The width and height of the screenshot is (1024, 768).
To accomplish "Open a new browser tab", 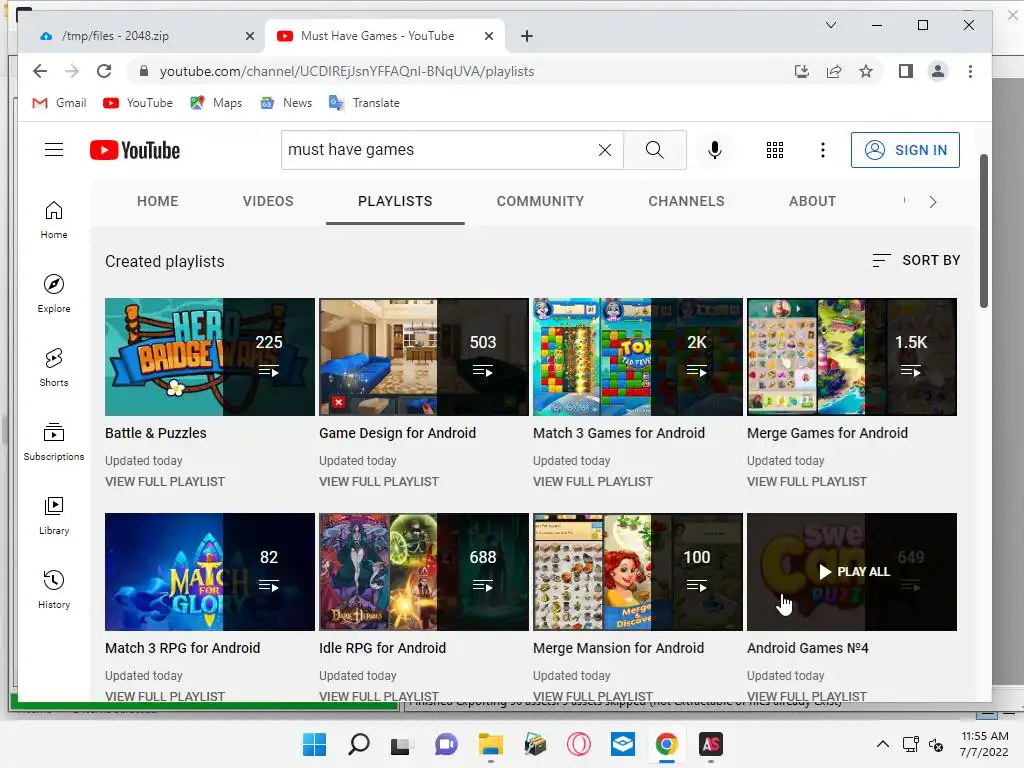I will point(527,36).
